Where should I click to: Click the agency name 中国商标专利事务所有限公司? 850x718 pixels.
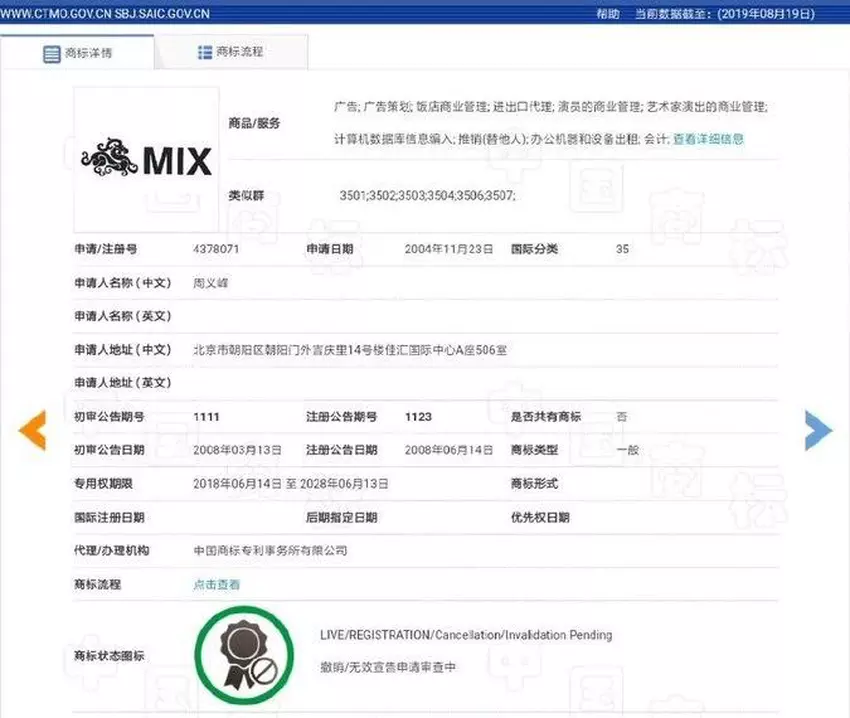click(x=270, y=551)
